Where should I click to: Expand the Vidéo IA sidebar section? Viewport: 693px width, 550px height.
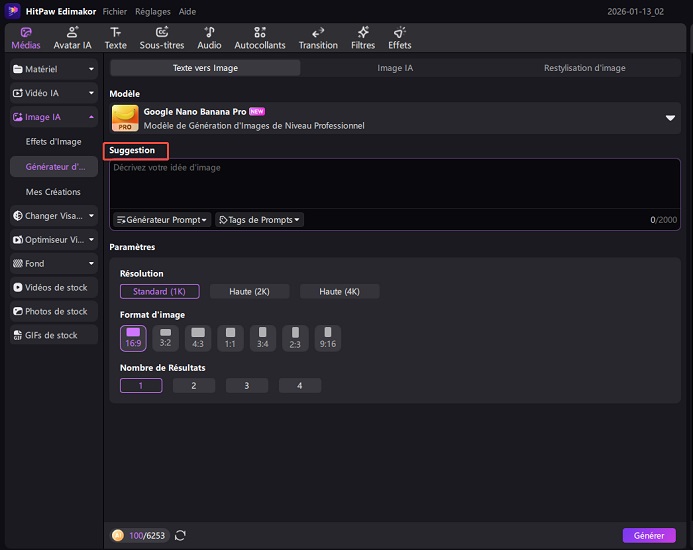pyautogui.click(x=53, y=93)
